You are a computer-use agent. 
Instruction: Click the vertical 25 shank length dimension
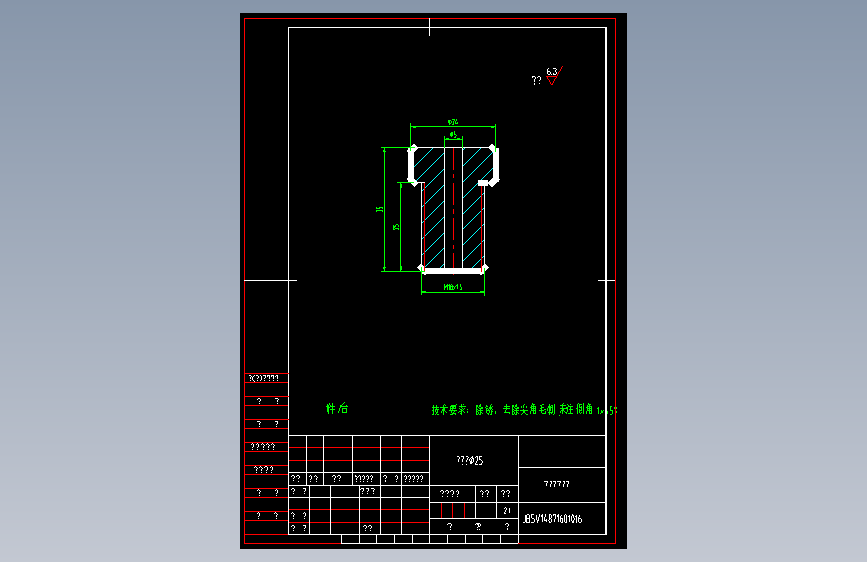(x=396, y=227)
